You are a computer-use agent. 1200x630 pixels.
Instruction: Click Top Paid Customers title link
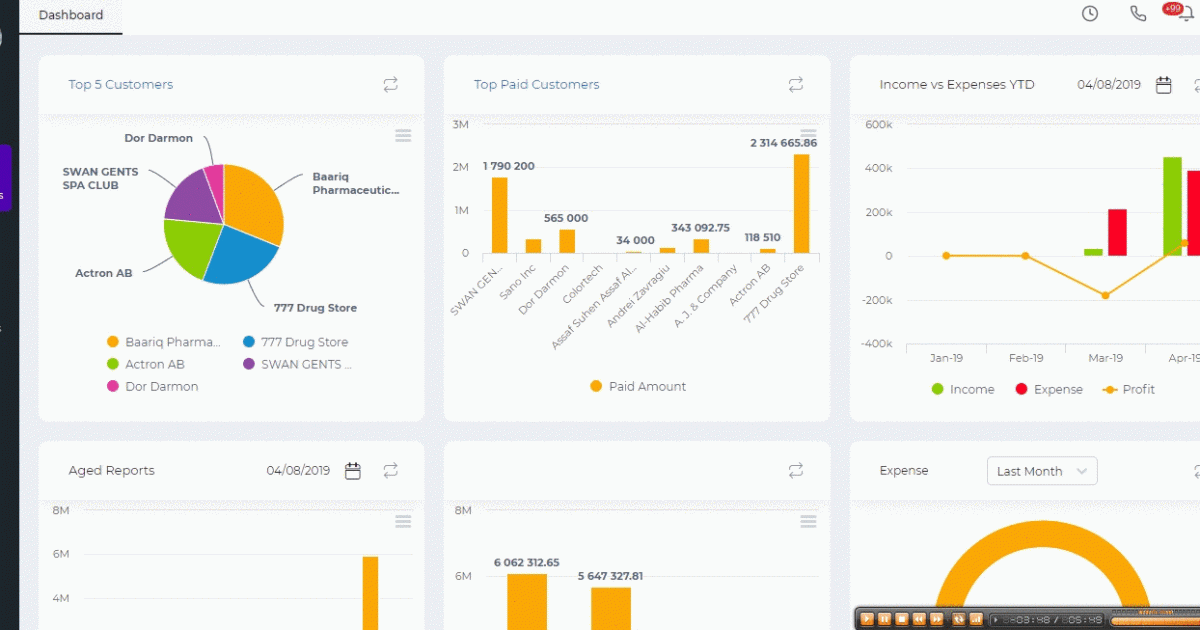point(536,85)
